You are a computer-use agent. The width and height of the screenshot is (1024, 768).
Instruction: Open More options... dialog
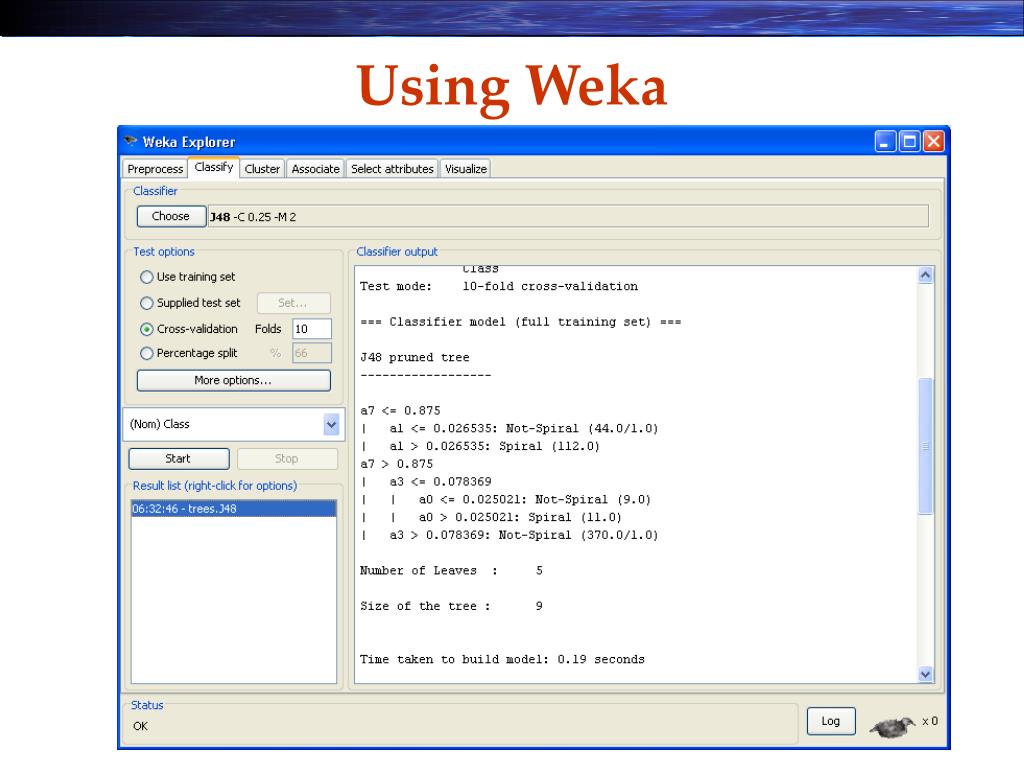(233, 380)
